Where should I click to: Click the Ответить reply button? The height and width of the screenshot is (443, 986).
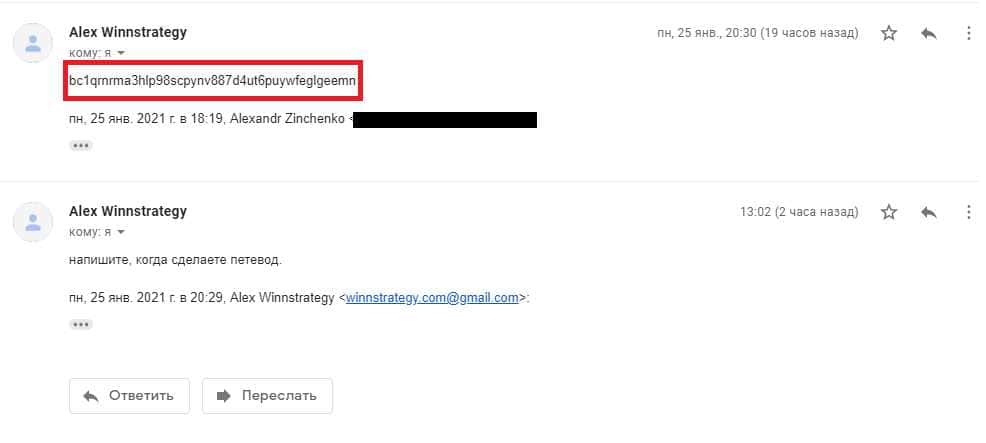pos(129,396)
